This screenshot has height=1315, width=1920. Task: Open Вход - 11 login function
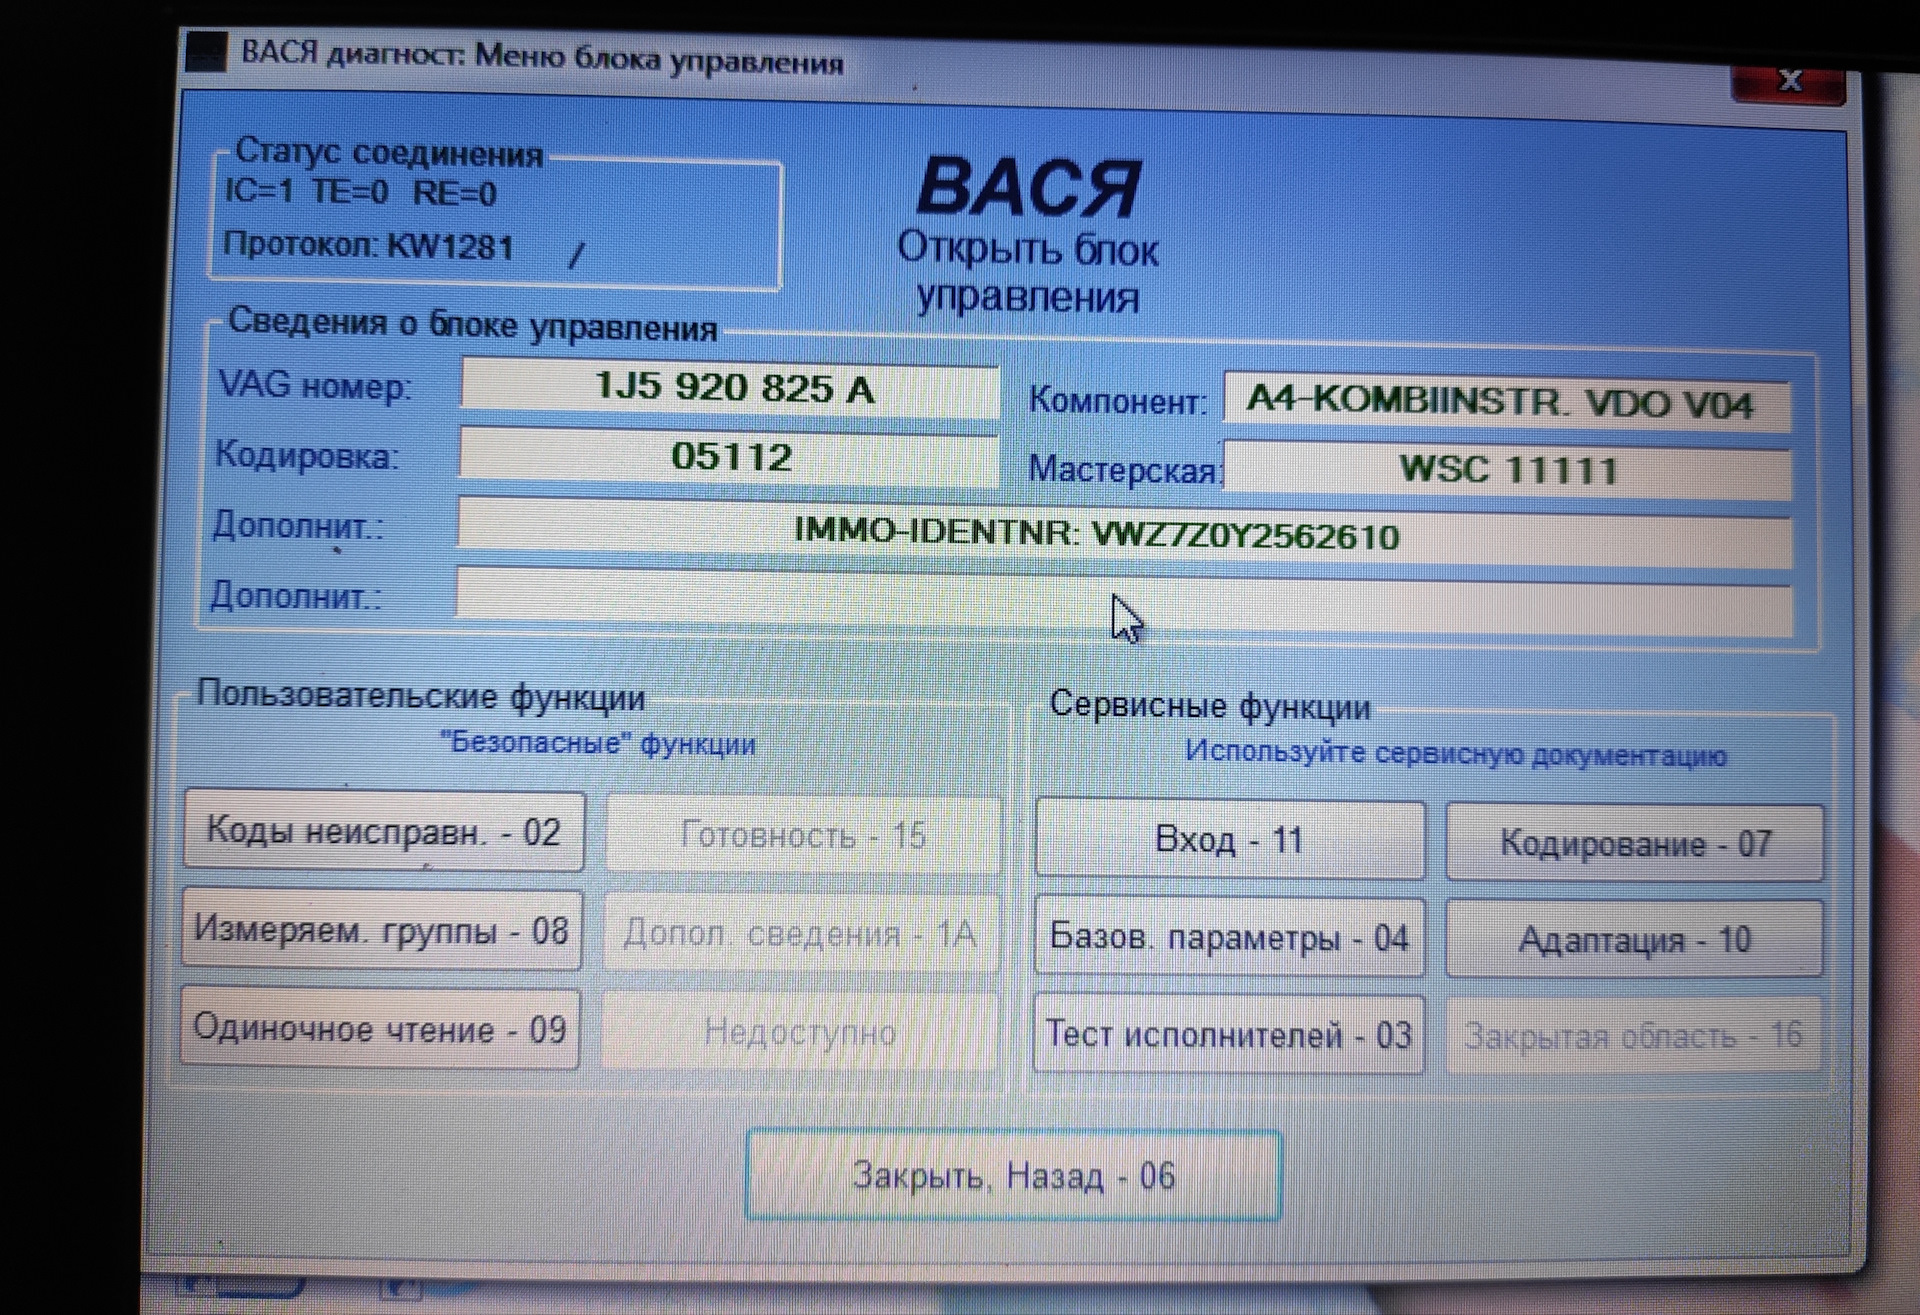tap(1229, 840)
